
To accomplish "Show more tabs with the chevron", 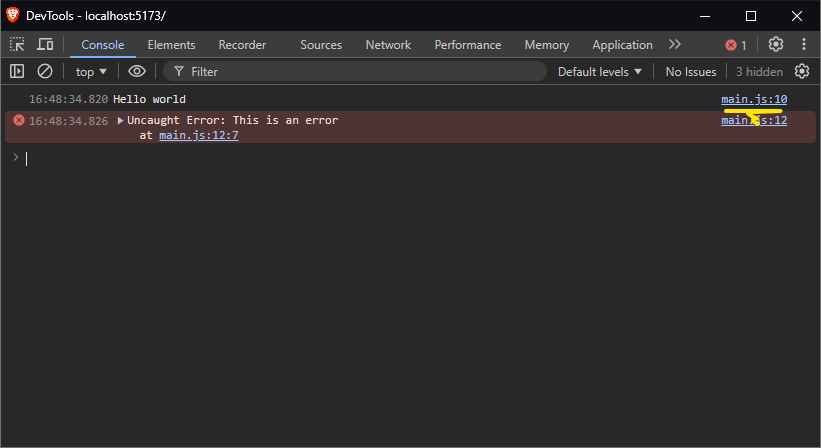I will coord(675,45).
